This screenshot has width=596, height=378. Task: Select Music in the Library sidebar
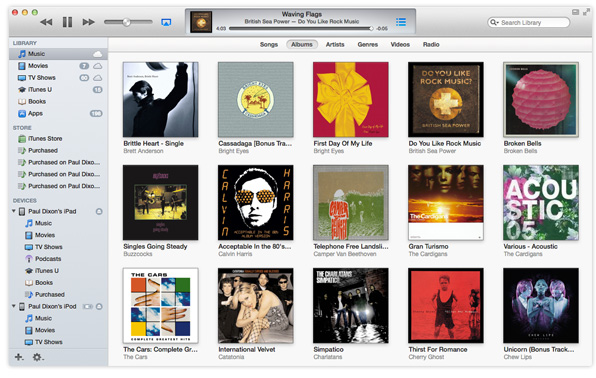[58, 54]
